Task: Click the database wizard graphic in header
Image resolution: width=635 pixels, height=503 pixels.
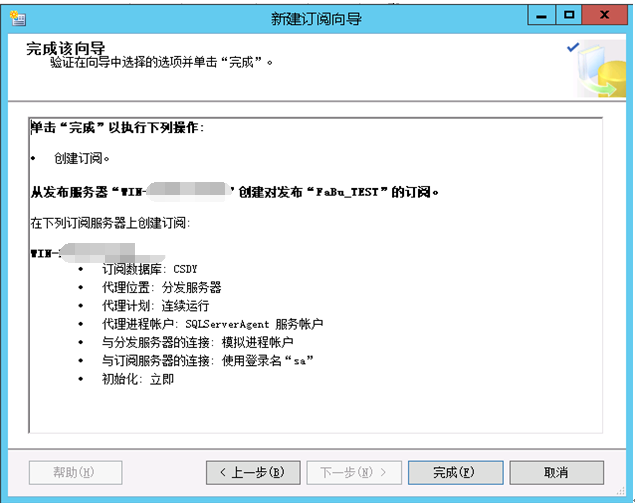Action: [x=601, y=68]
